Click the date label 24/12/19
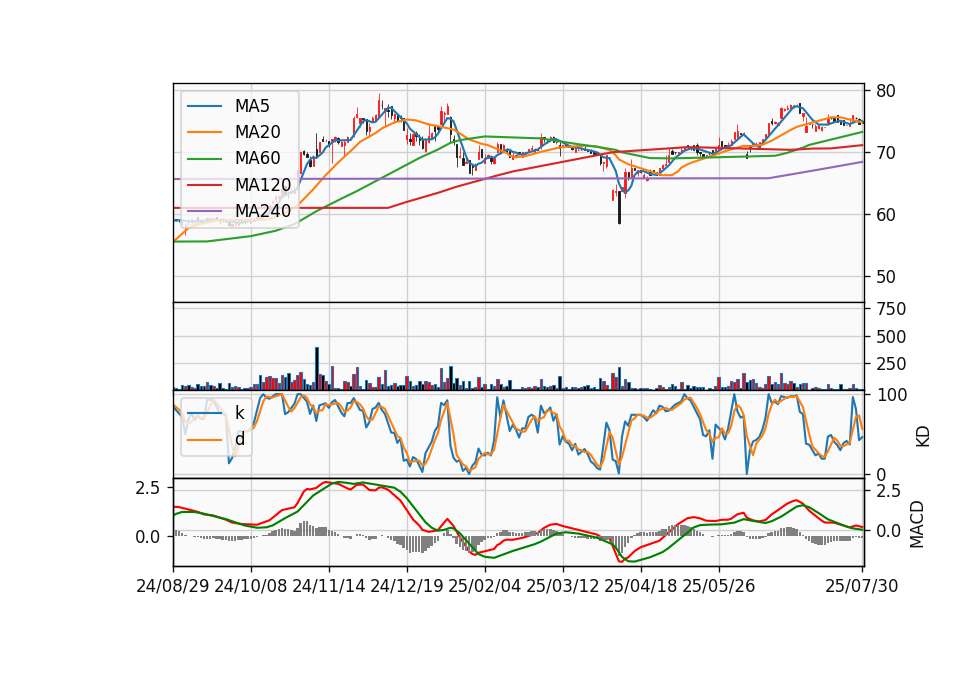The width and height of the screenshot is (960, 690). point(407,586)
